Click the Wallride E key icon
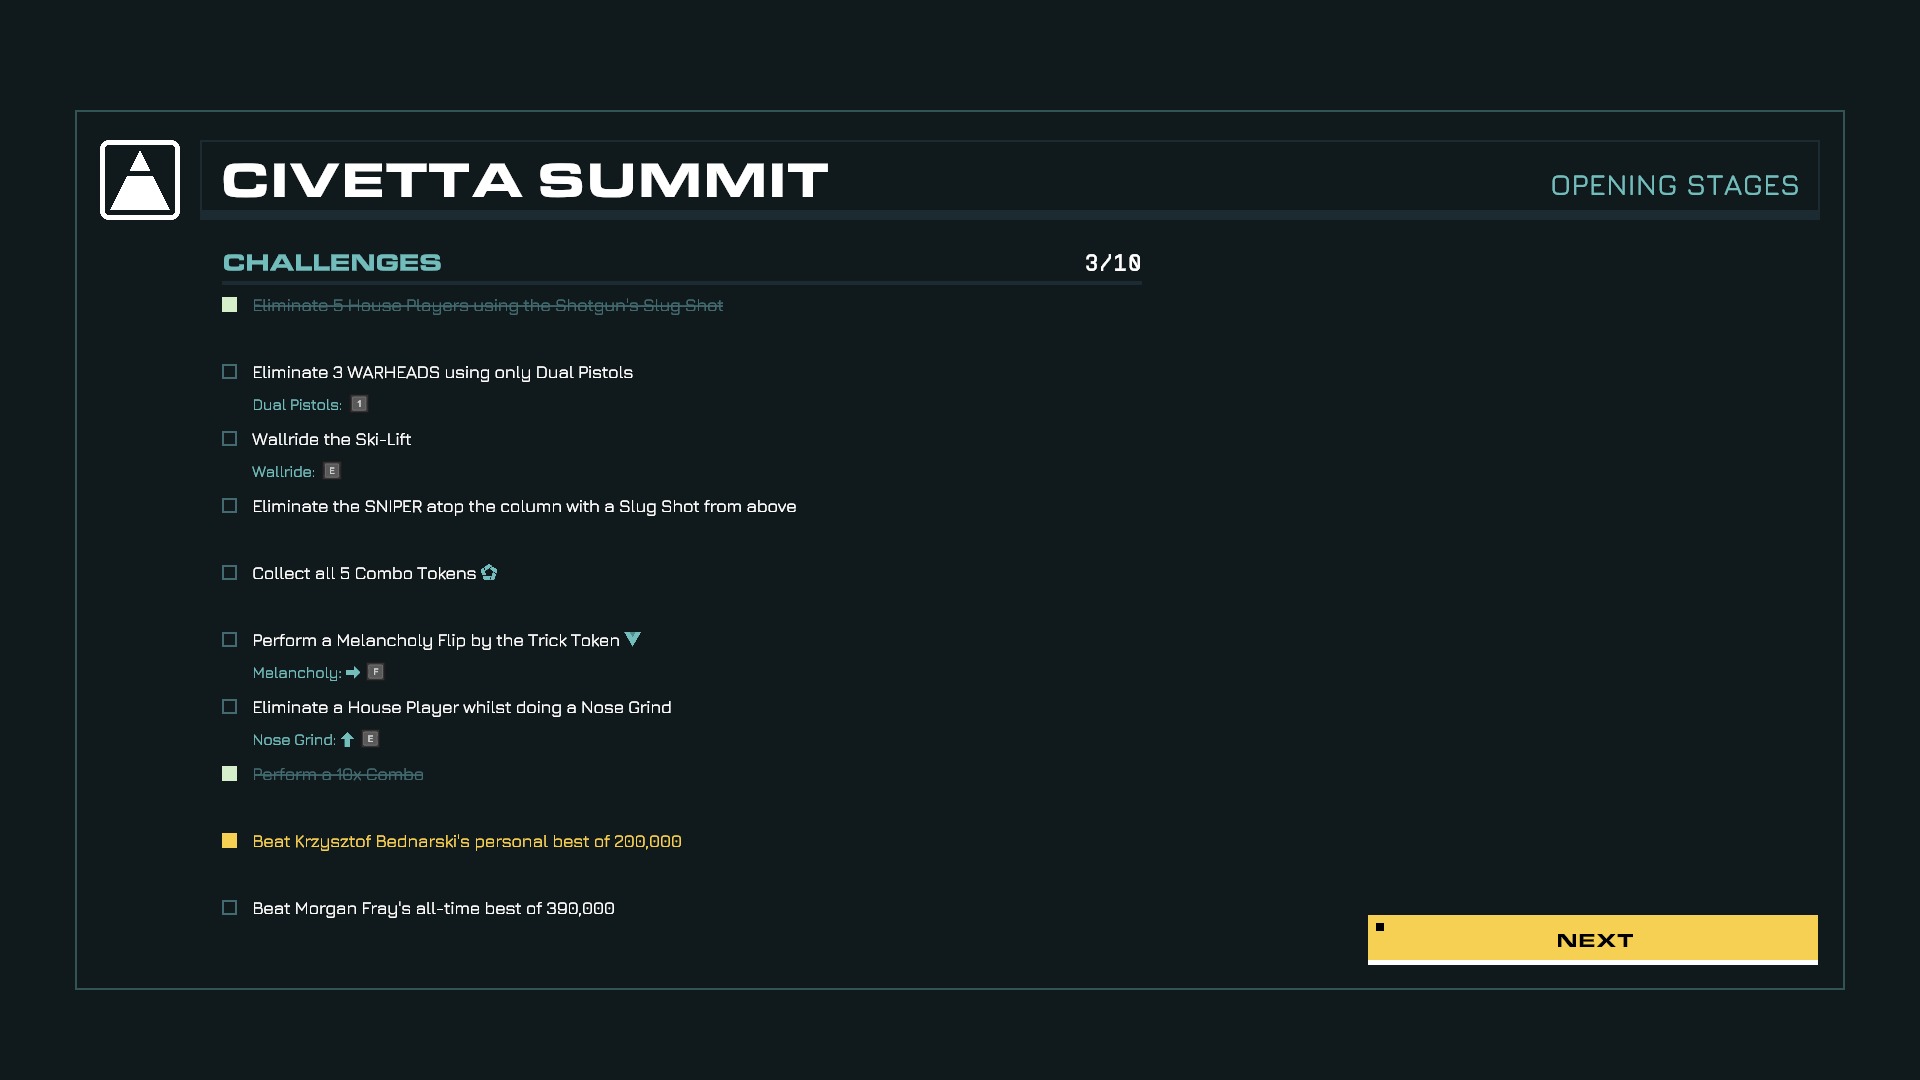 coord(332,471)
